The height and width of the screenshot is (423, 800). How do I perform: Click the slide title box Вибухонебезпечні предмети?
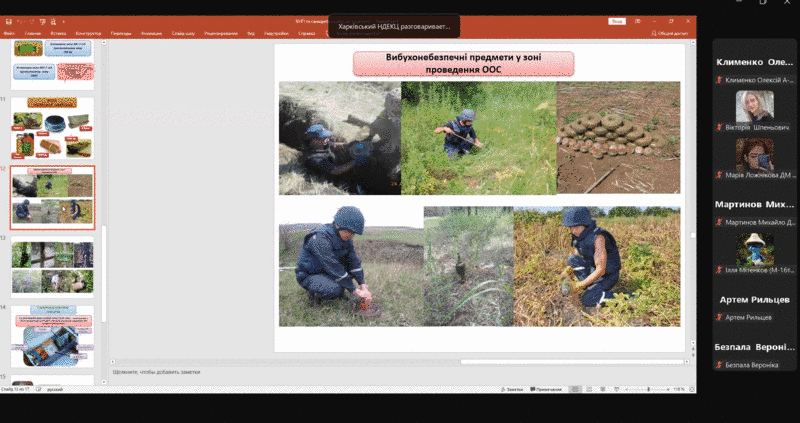coord(463,64)
